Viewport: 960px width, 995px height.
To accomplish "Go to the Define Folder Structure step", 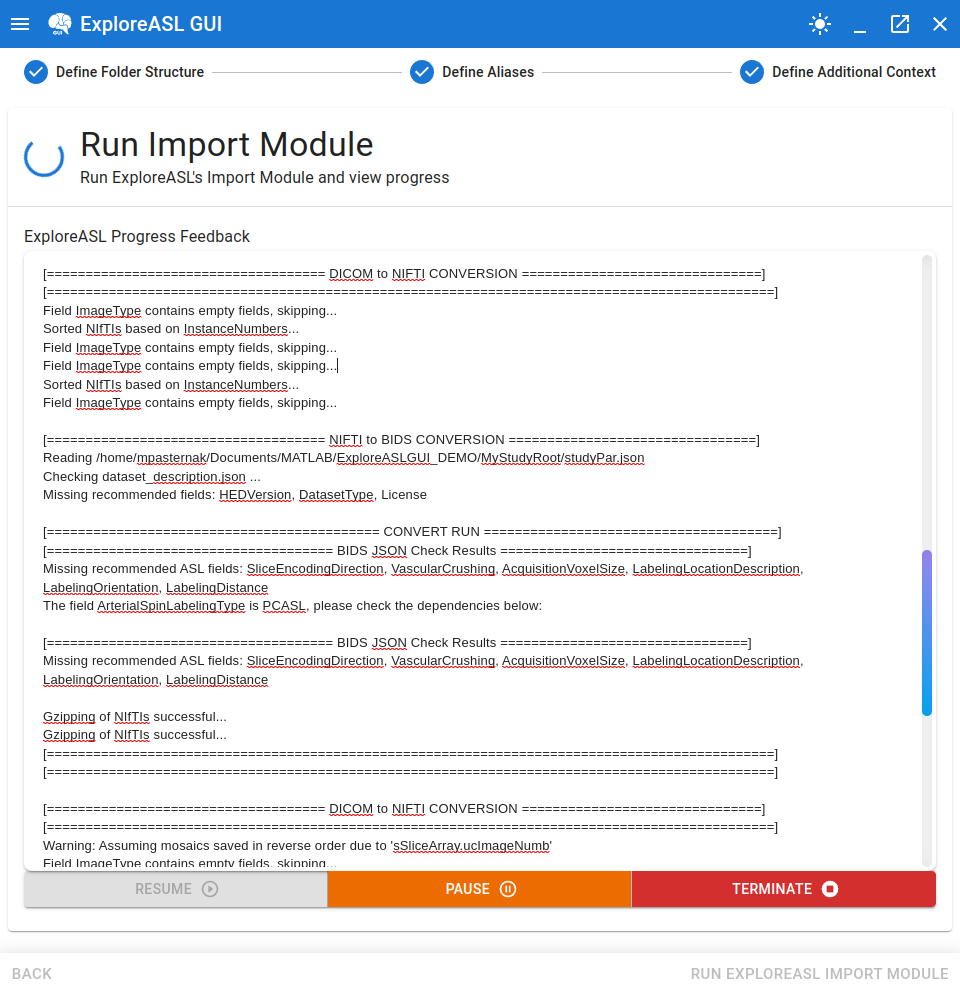I will 114,72.
